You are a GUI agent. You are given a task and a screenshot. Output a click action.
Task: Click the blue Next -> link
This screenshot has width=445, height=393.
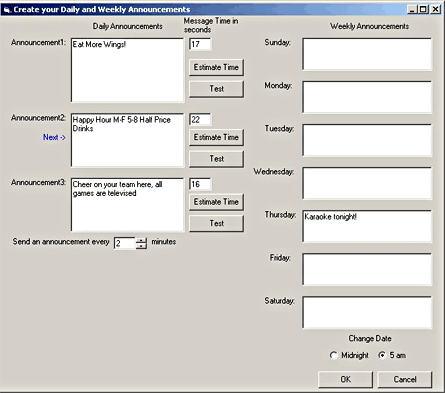(54, 137)
